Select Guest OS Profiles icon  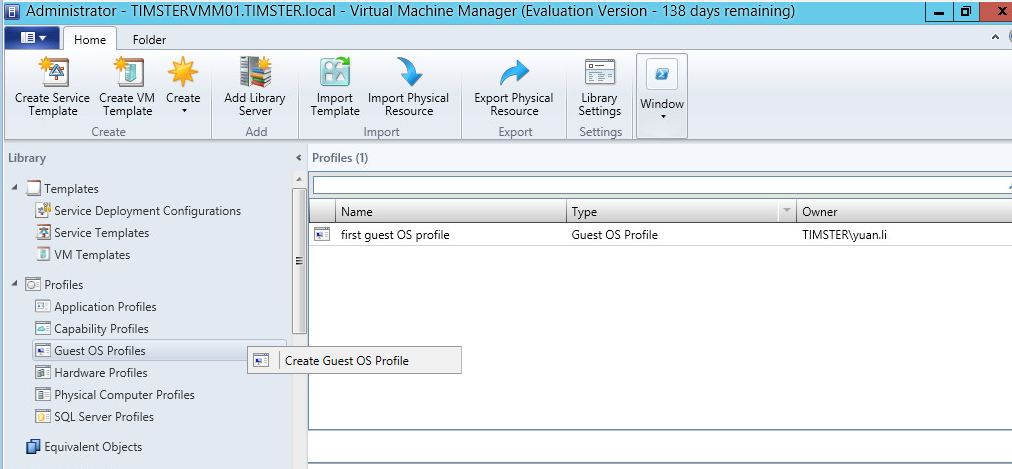[43, 350]
